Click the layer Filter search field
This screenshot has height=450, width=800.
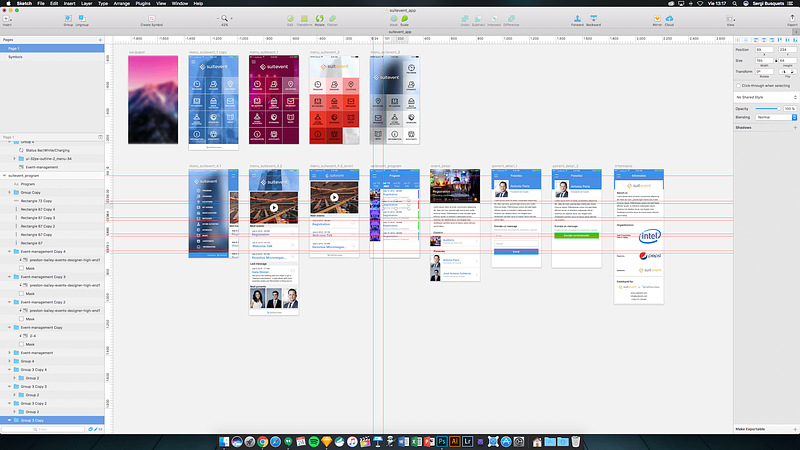[x=43, y=430]
